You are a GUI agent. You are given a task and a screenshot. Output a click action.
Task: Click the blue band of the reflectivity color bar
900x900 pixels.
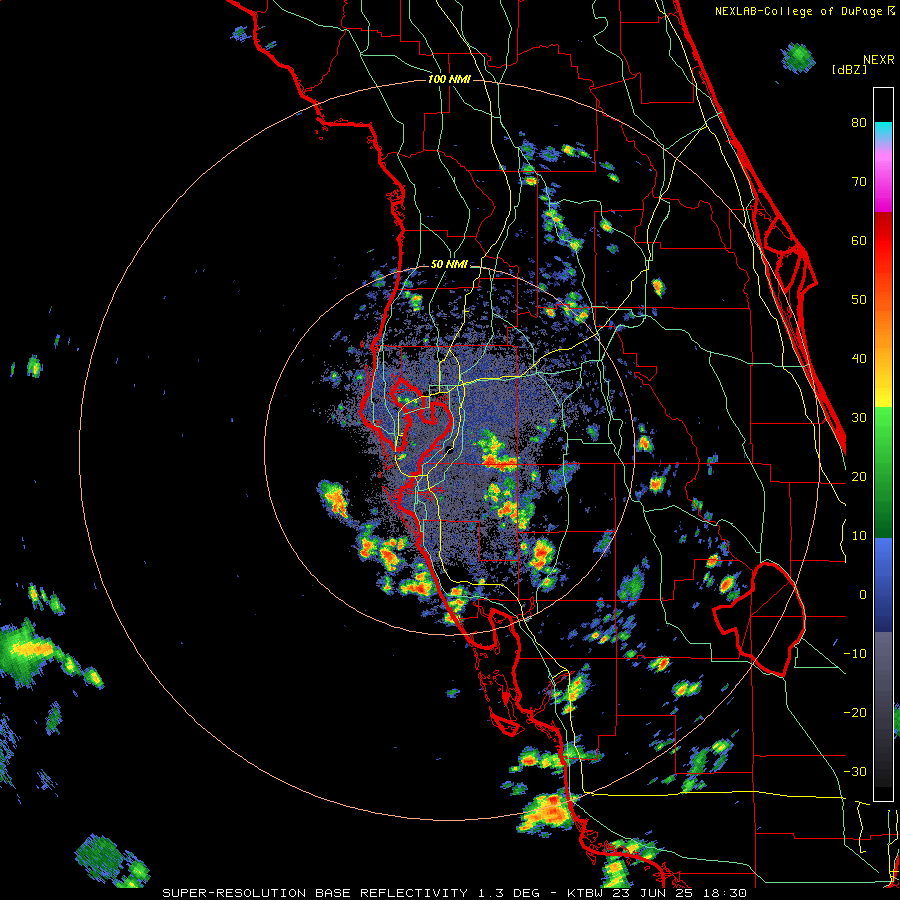(883, 585)
